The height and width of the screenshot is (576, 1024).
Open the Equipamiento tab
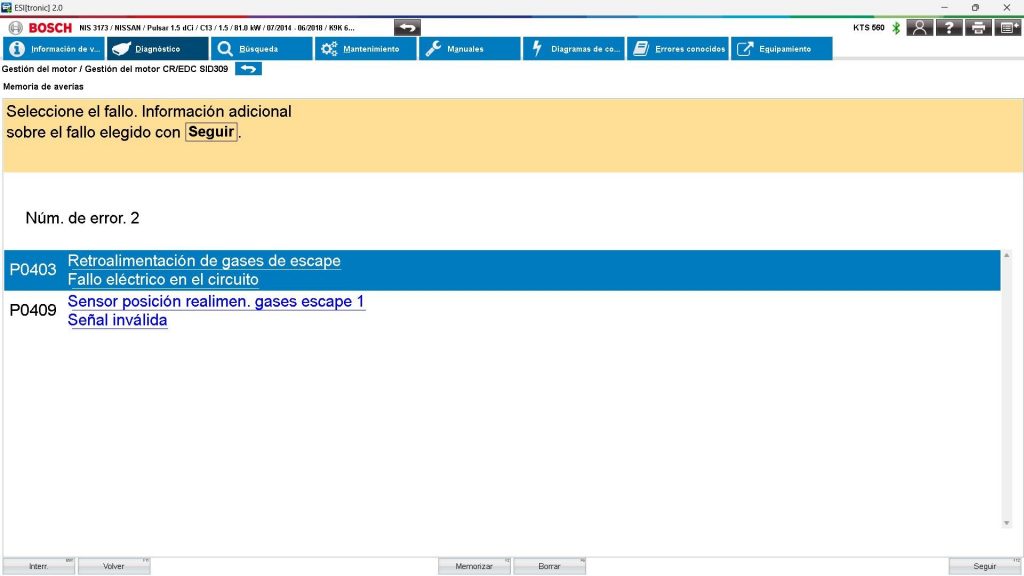point(782,48)
